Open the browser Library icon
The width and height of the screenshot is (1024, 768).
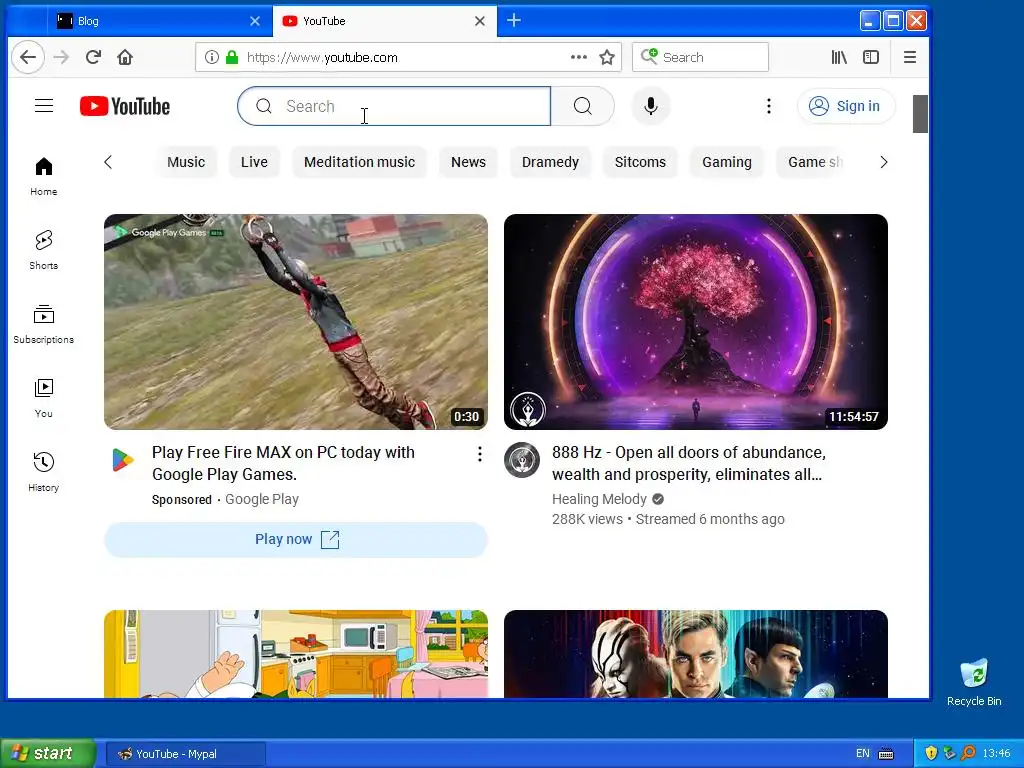(x=839, y=57)
